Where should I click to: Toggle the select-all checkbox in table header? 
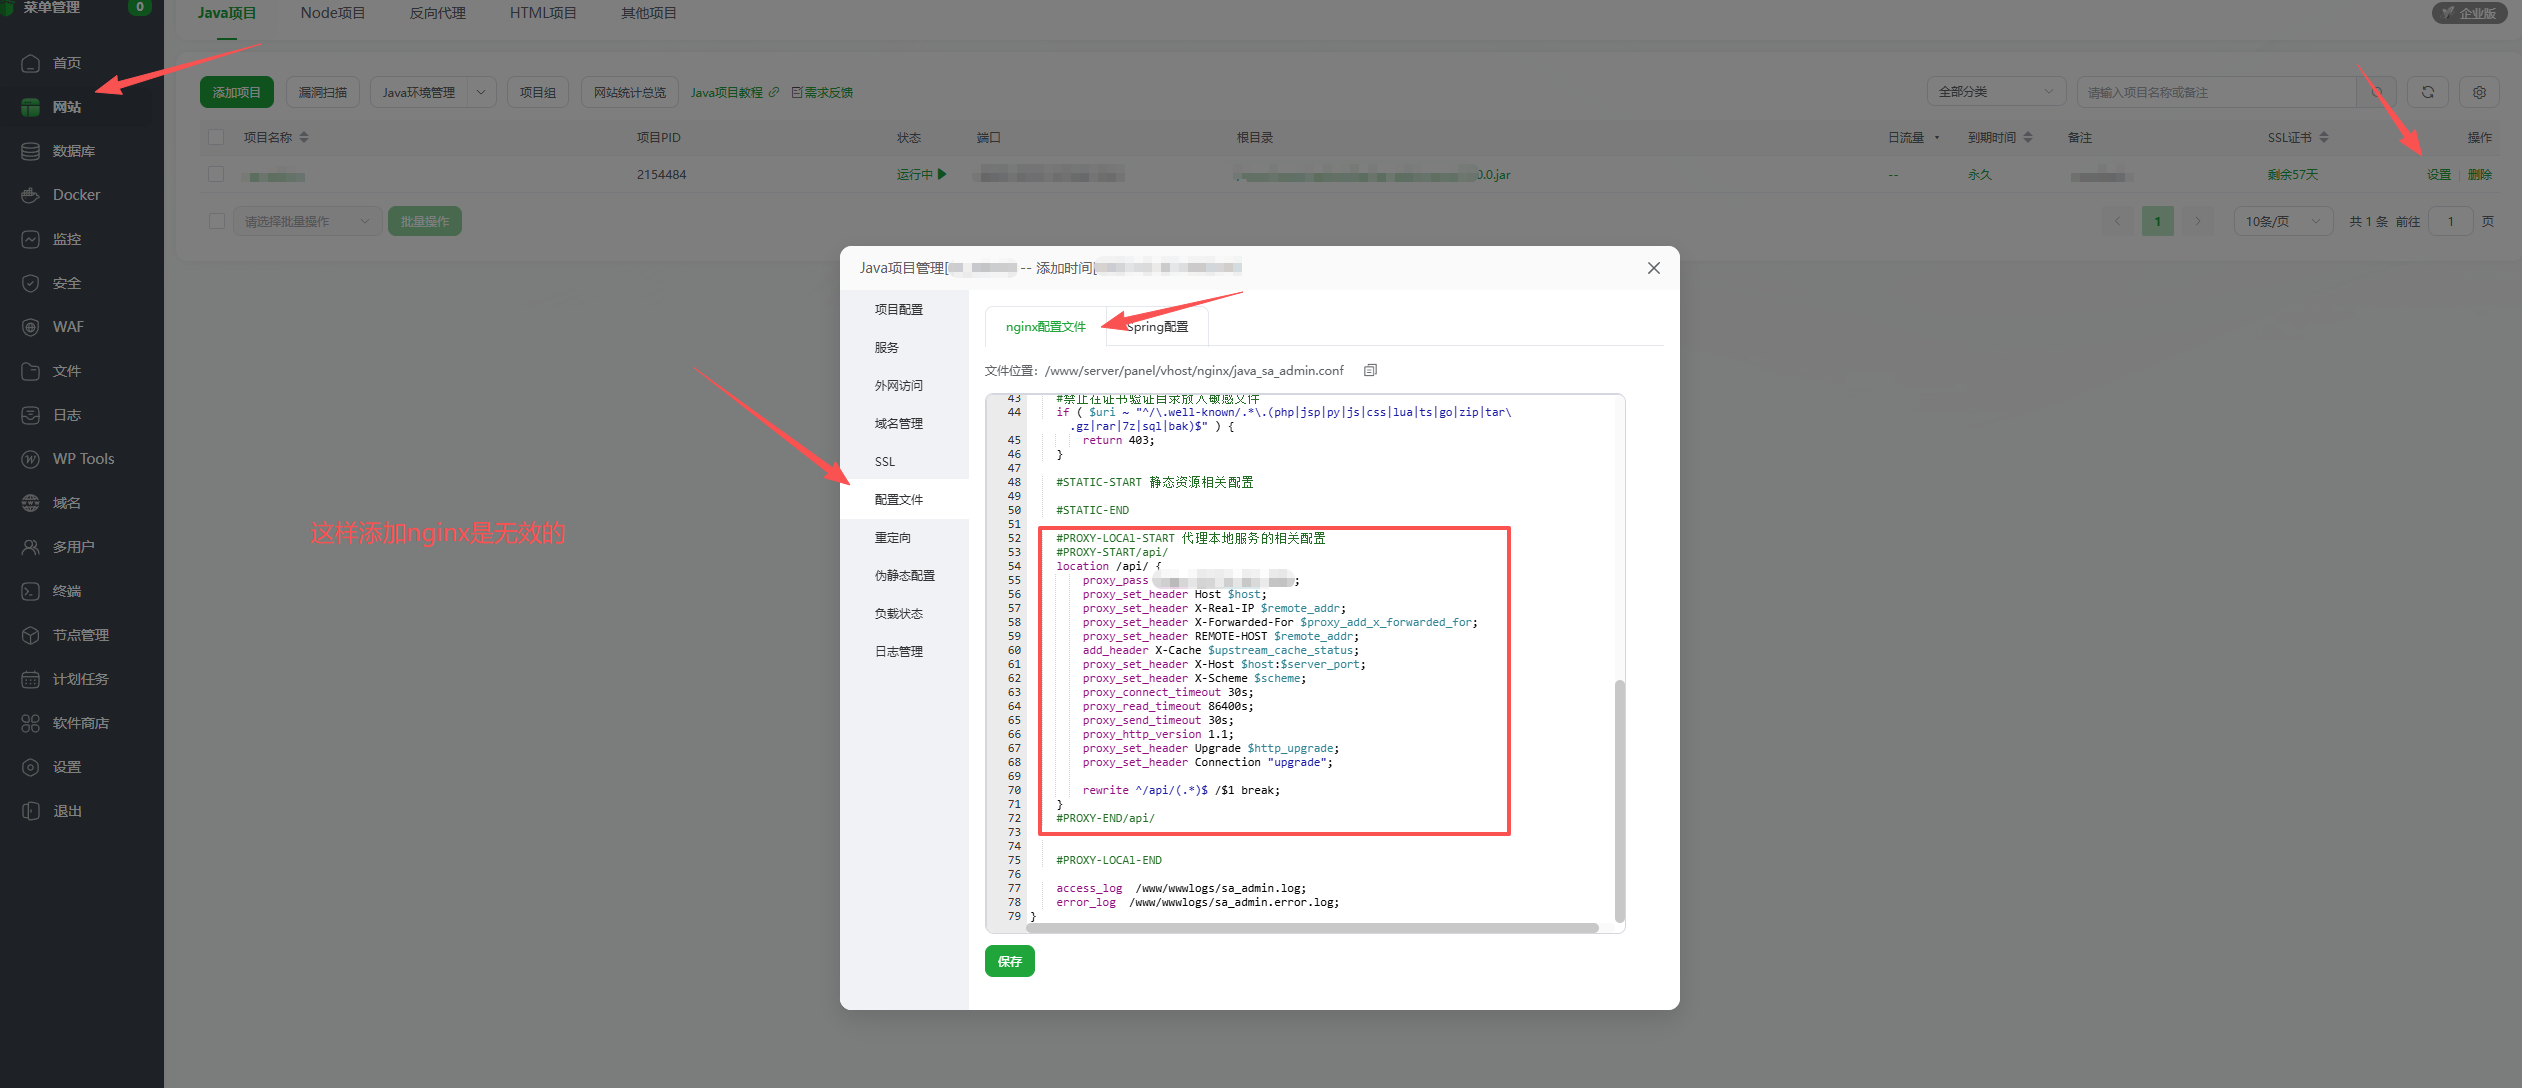(216, 137)
